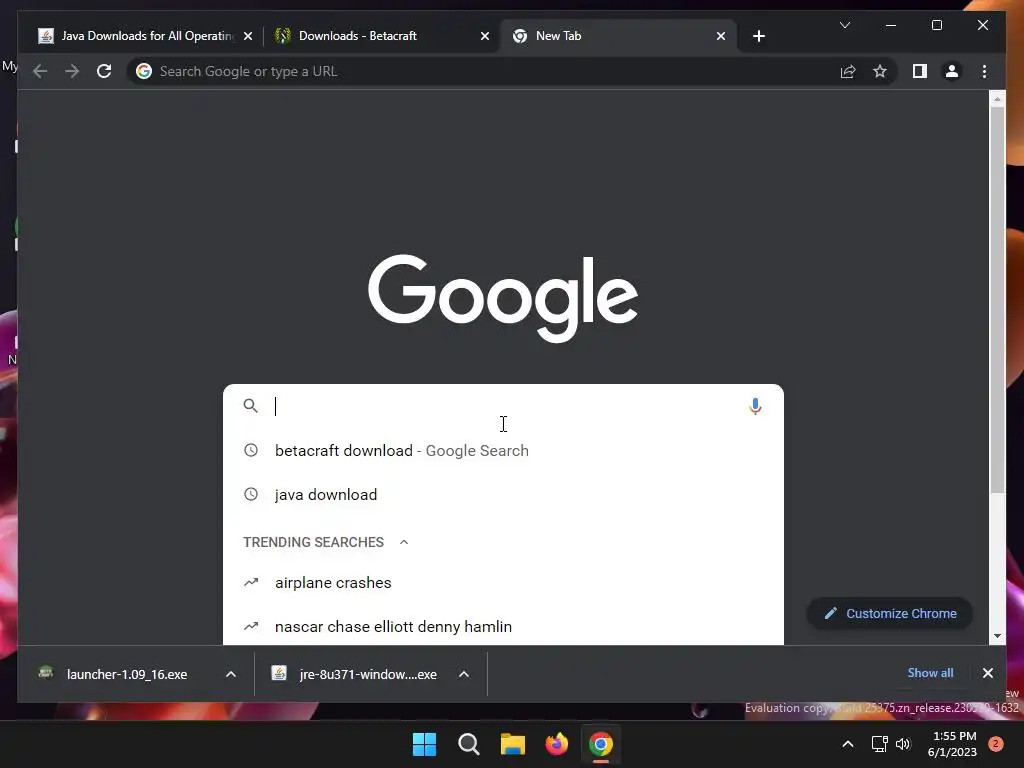Screen dimensions: 1024x768
Task: Open File Explorer from taskbar
Action: (513, 744)
